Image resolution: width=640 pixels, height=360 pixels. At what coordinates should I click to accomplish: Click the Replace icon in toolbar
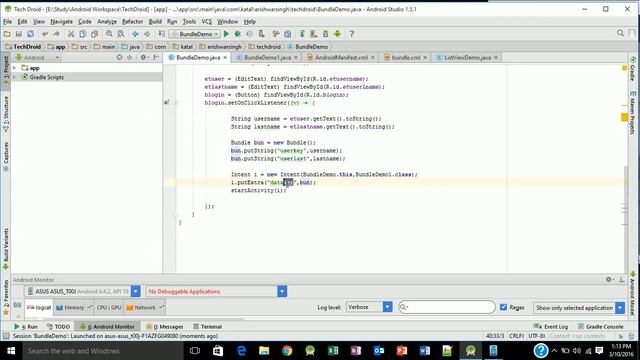tap(121, 34)
